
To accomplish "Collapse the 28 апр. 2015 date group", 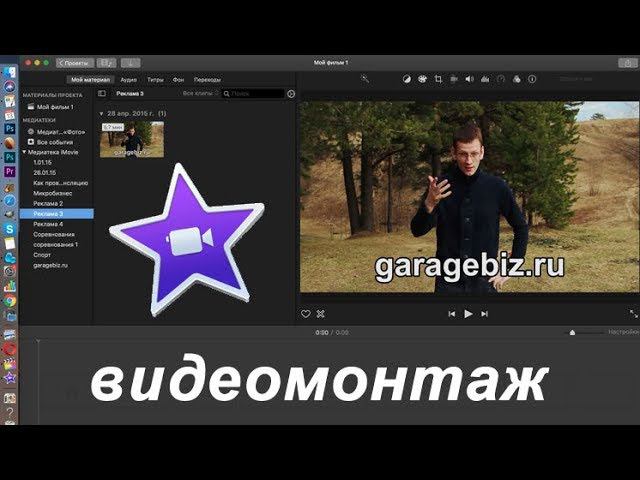I will coord(101,113).
